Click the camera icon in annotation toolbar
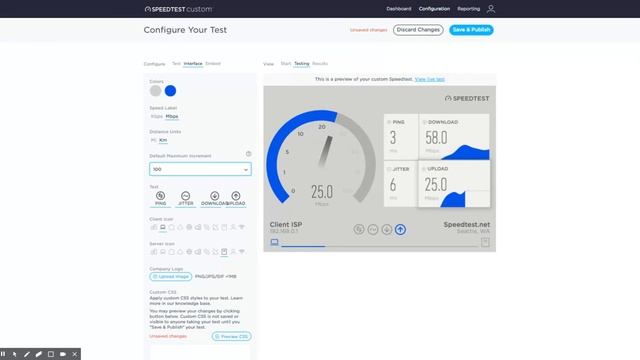 [x=63, y=354]
